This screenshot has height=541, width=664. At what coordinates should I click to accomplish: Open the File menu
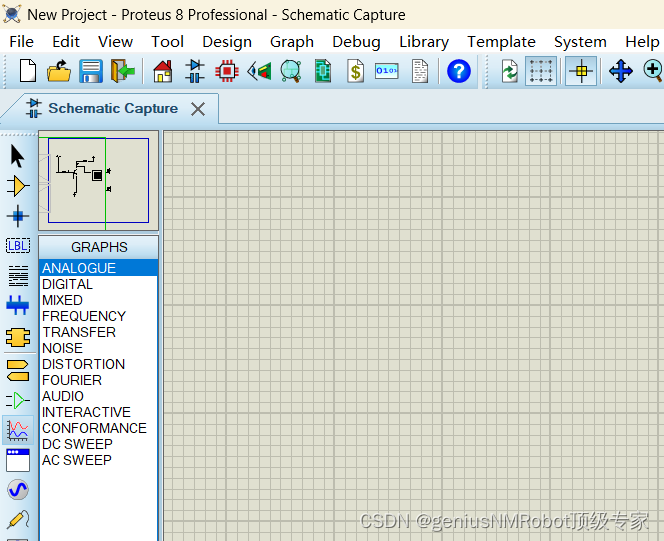tap(21, 41)
